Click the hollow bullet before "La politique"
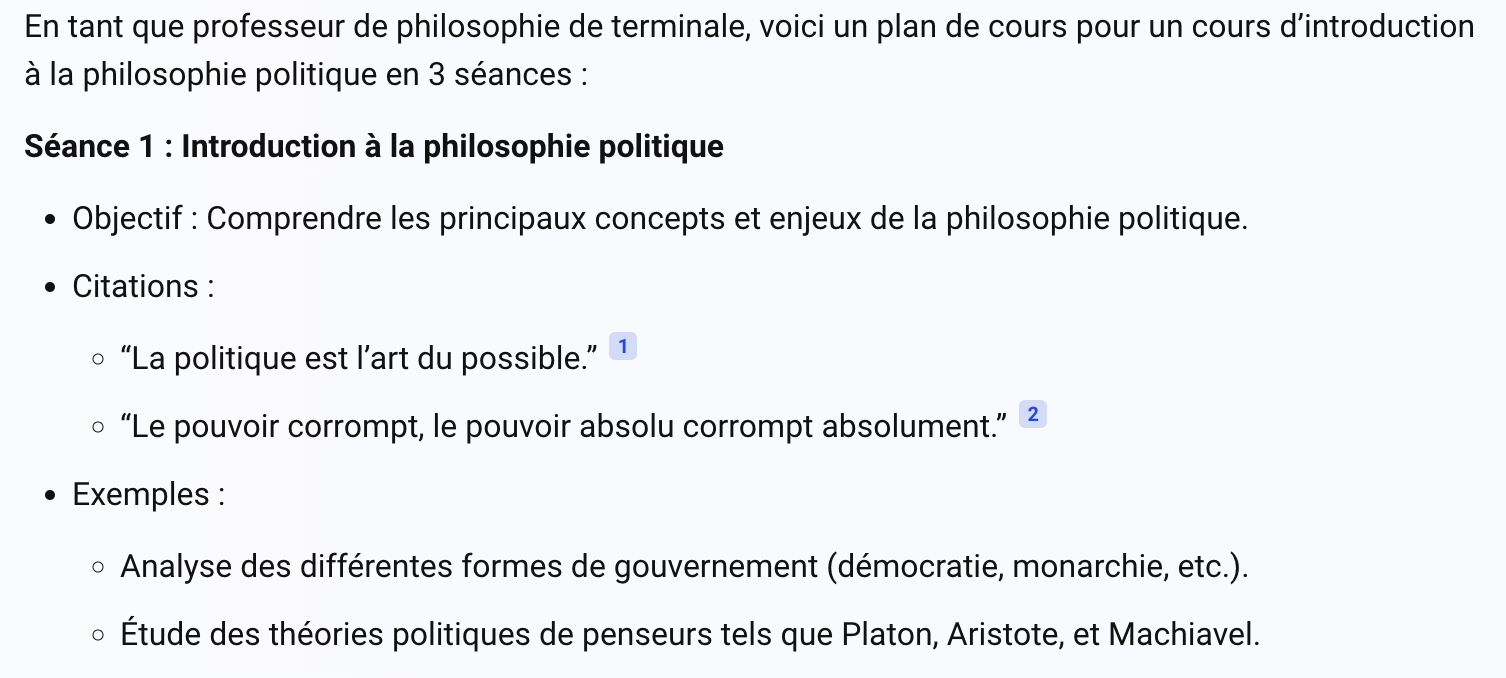 [98, 359]
